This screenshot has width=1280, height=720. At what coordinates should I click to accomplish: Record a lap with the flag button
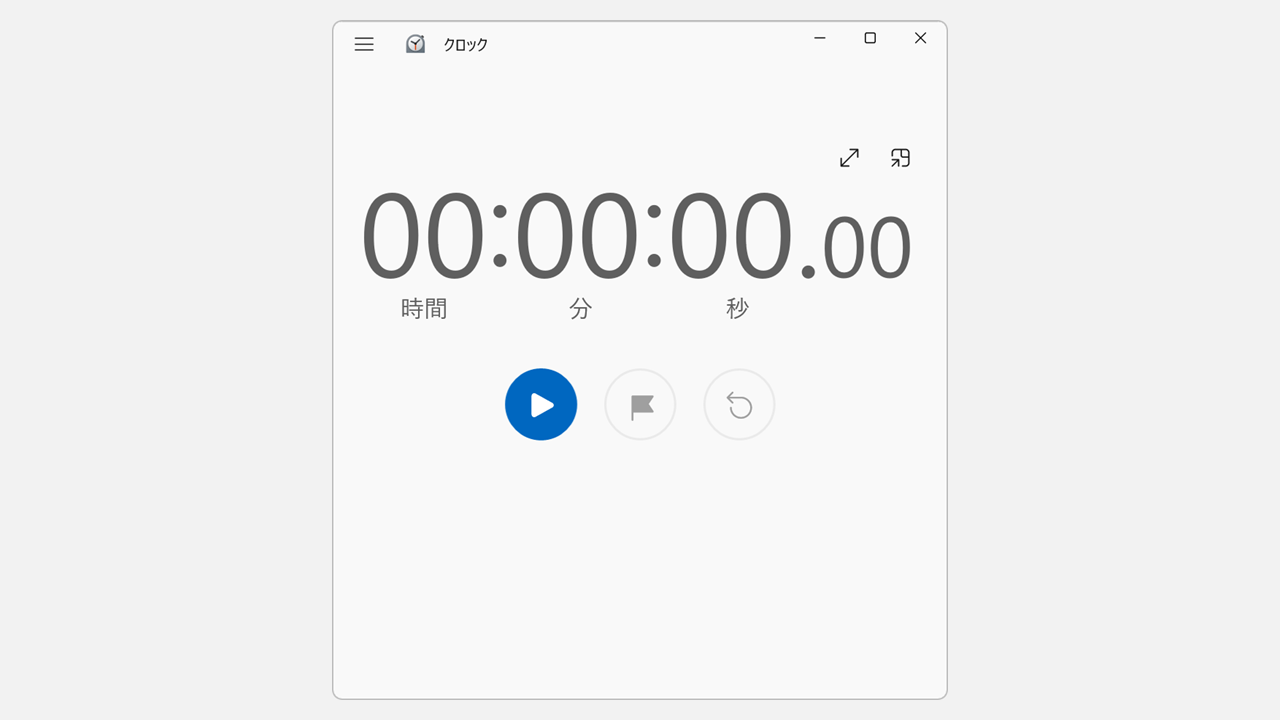[x=640, y=404]
